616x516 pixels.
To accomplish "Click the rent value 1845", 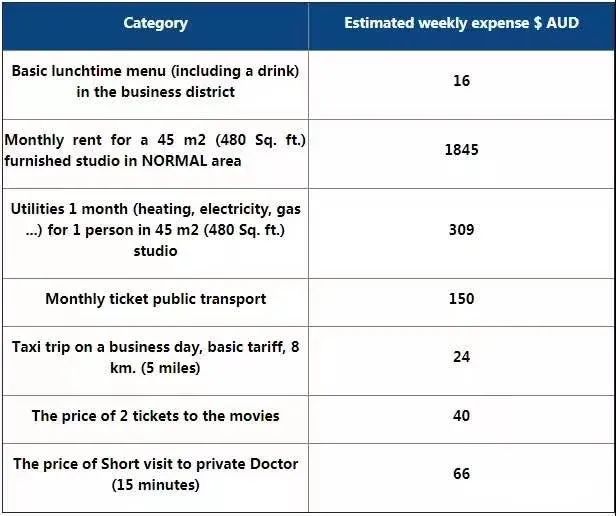I will (461, 150).
